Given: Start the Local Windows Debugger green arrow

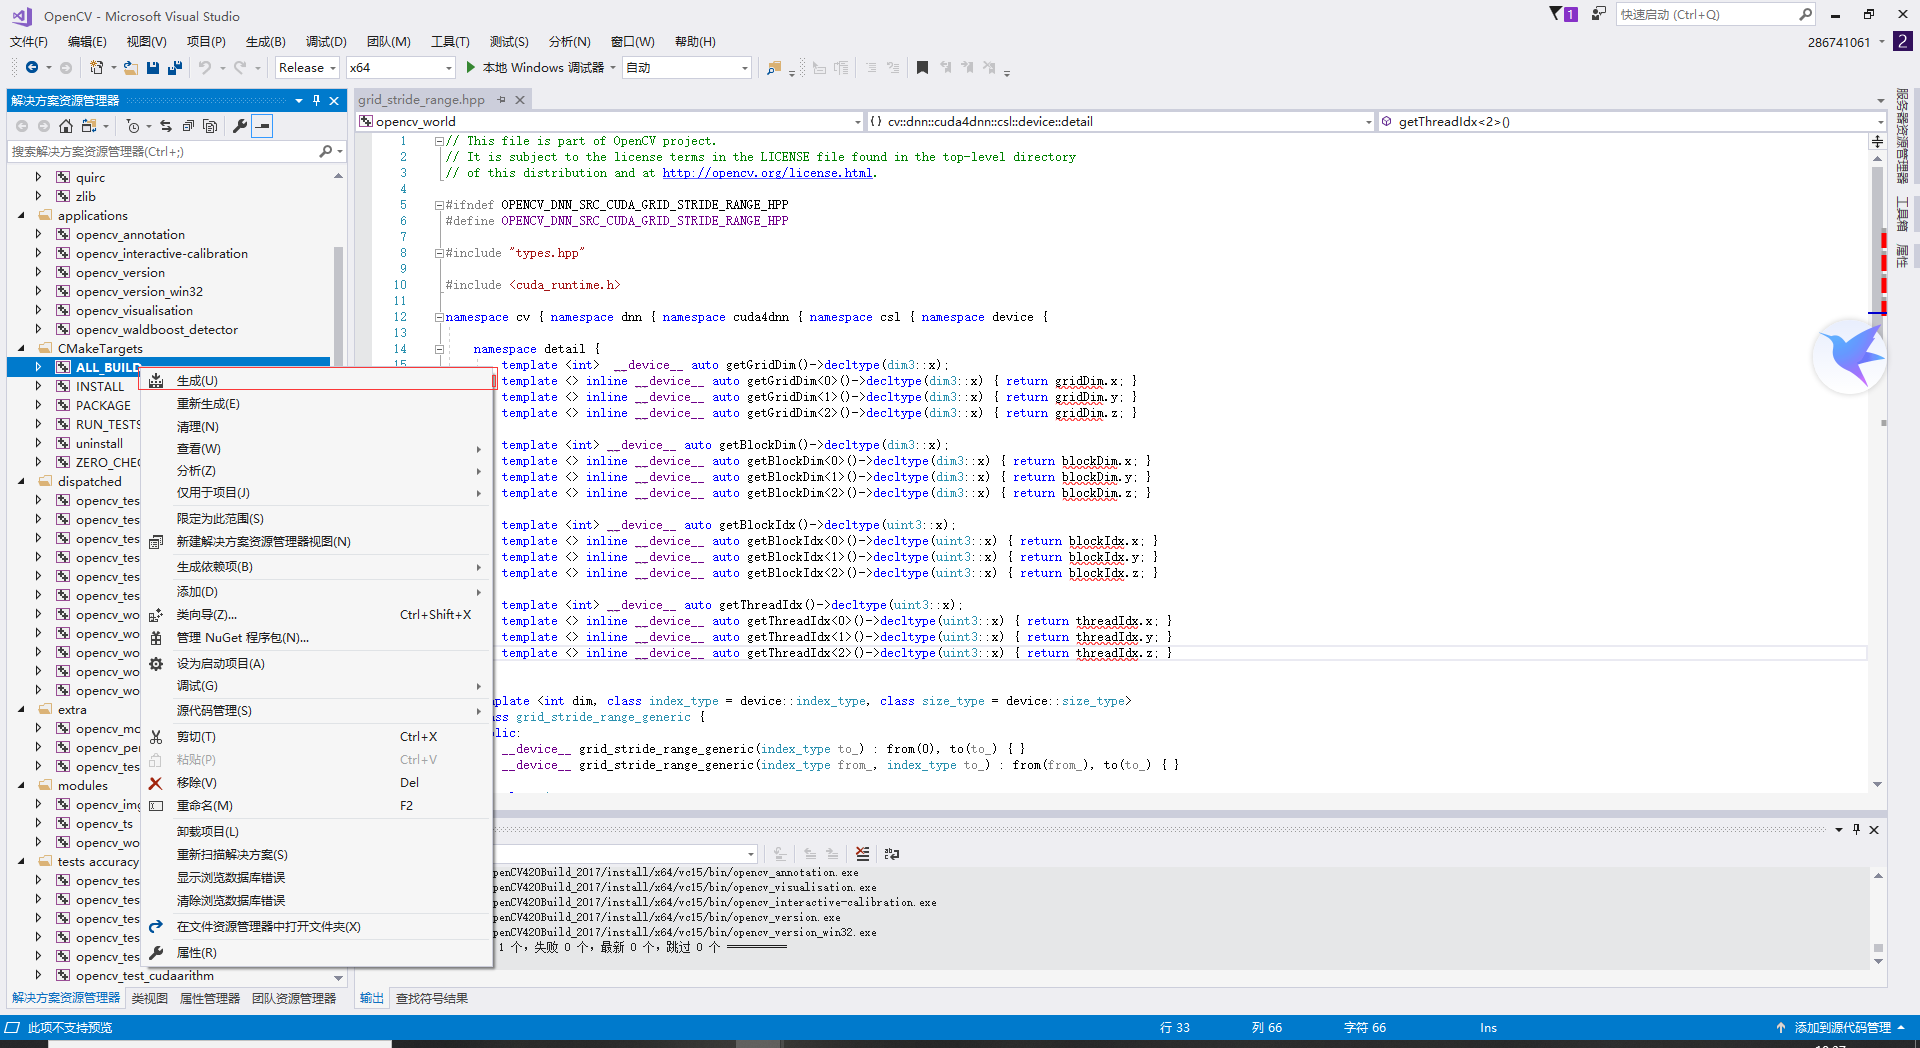Looking at the screenshot, I should point(470,68).
